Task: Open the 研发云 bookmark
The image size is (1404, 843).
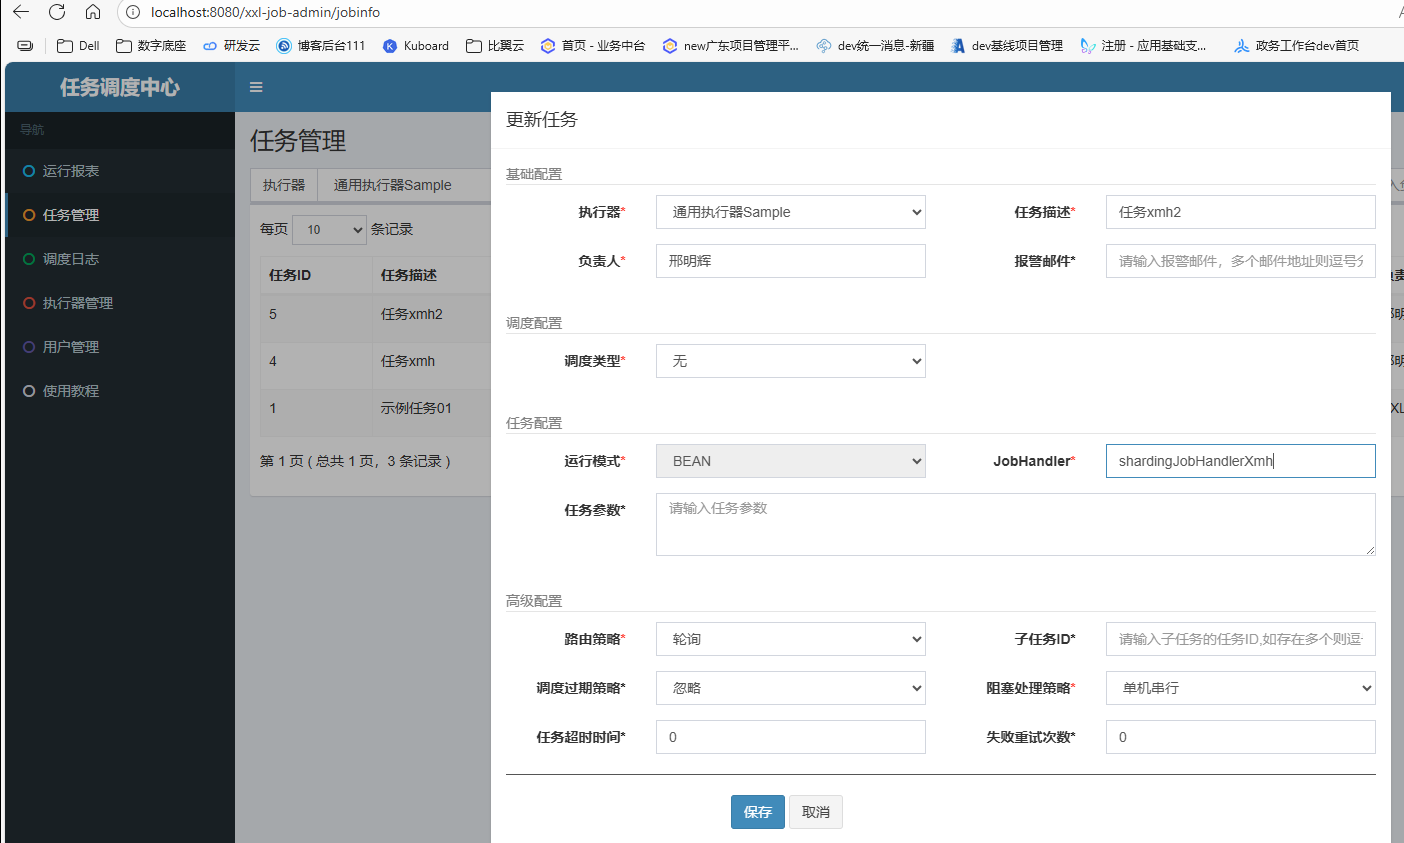Action: (231, 45)
